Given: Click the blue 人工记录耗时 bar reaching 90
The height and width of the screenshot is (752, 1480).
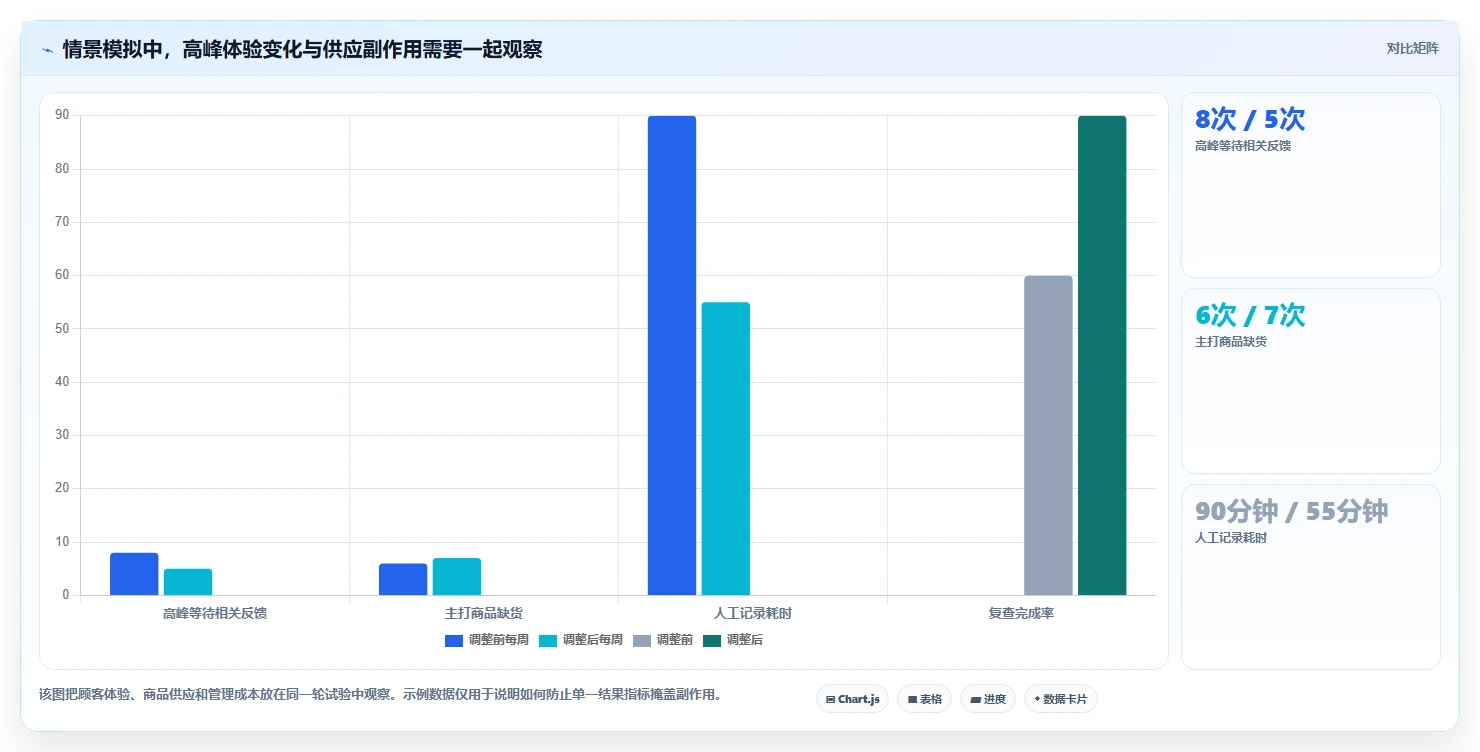Looking at the screenshot, I should point(672,356).
